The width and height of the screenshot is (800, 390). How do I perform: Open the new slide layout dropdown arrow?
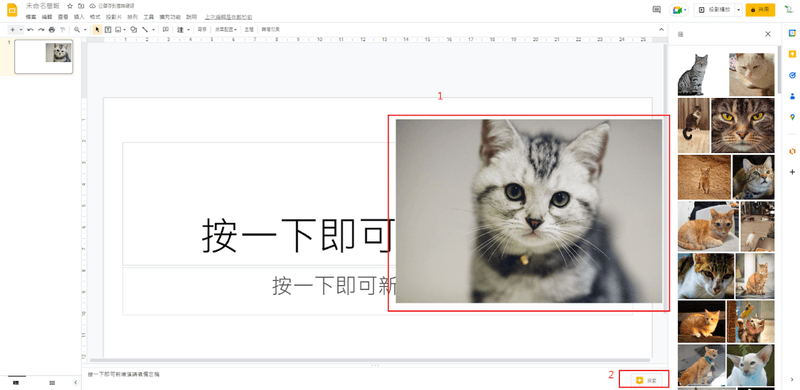tap(21, 30)
